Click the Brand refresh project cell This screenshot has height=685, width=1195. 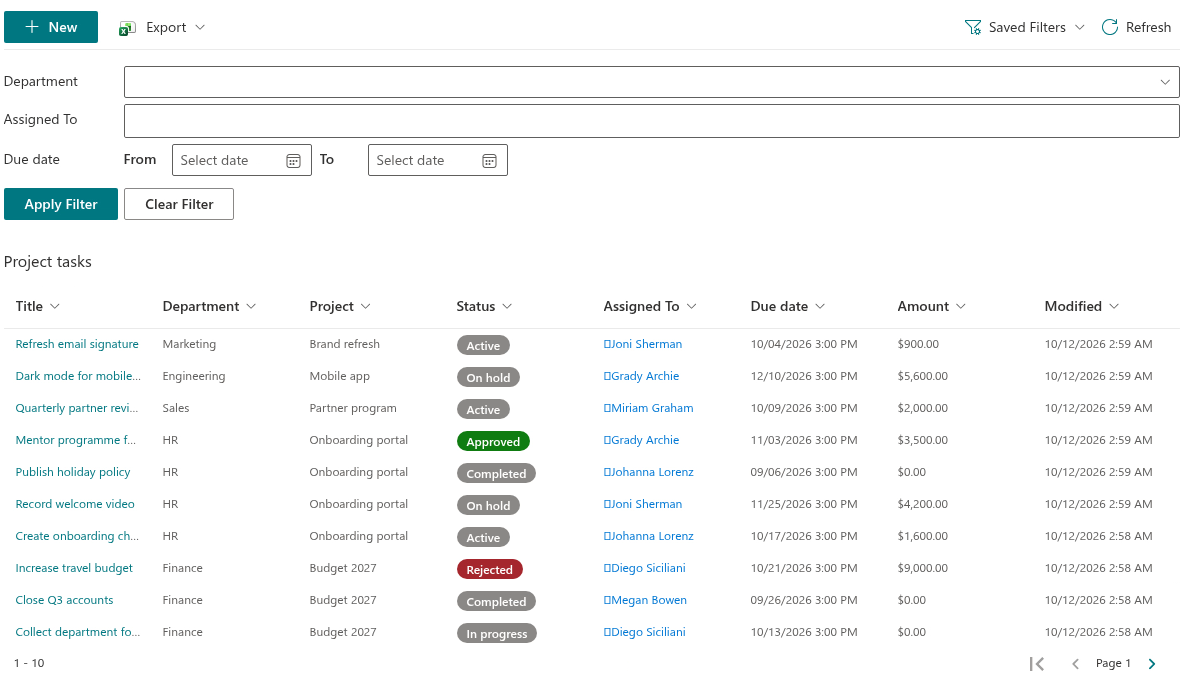(344, 344)
